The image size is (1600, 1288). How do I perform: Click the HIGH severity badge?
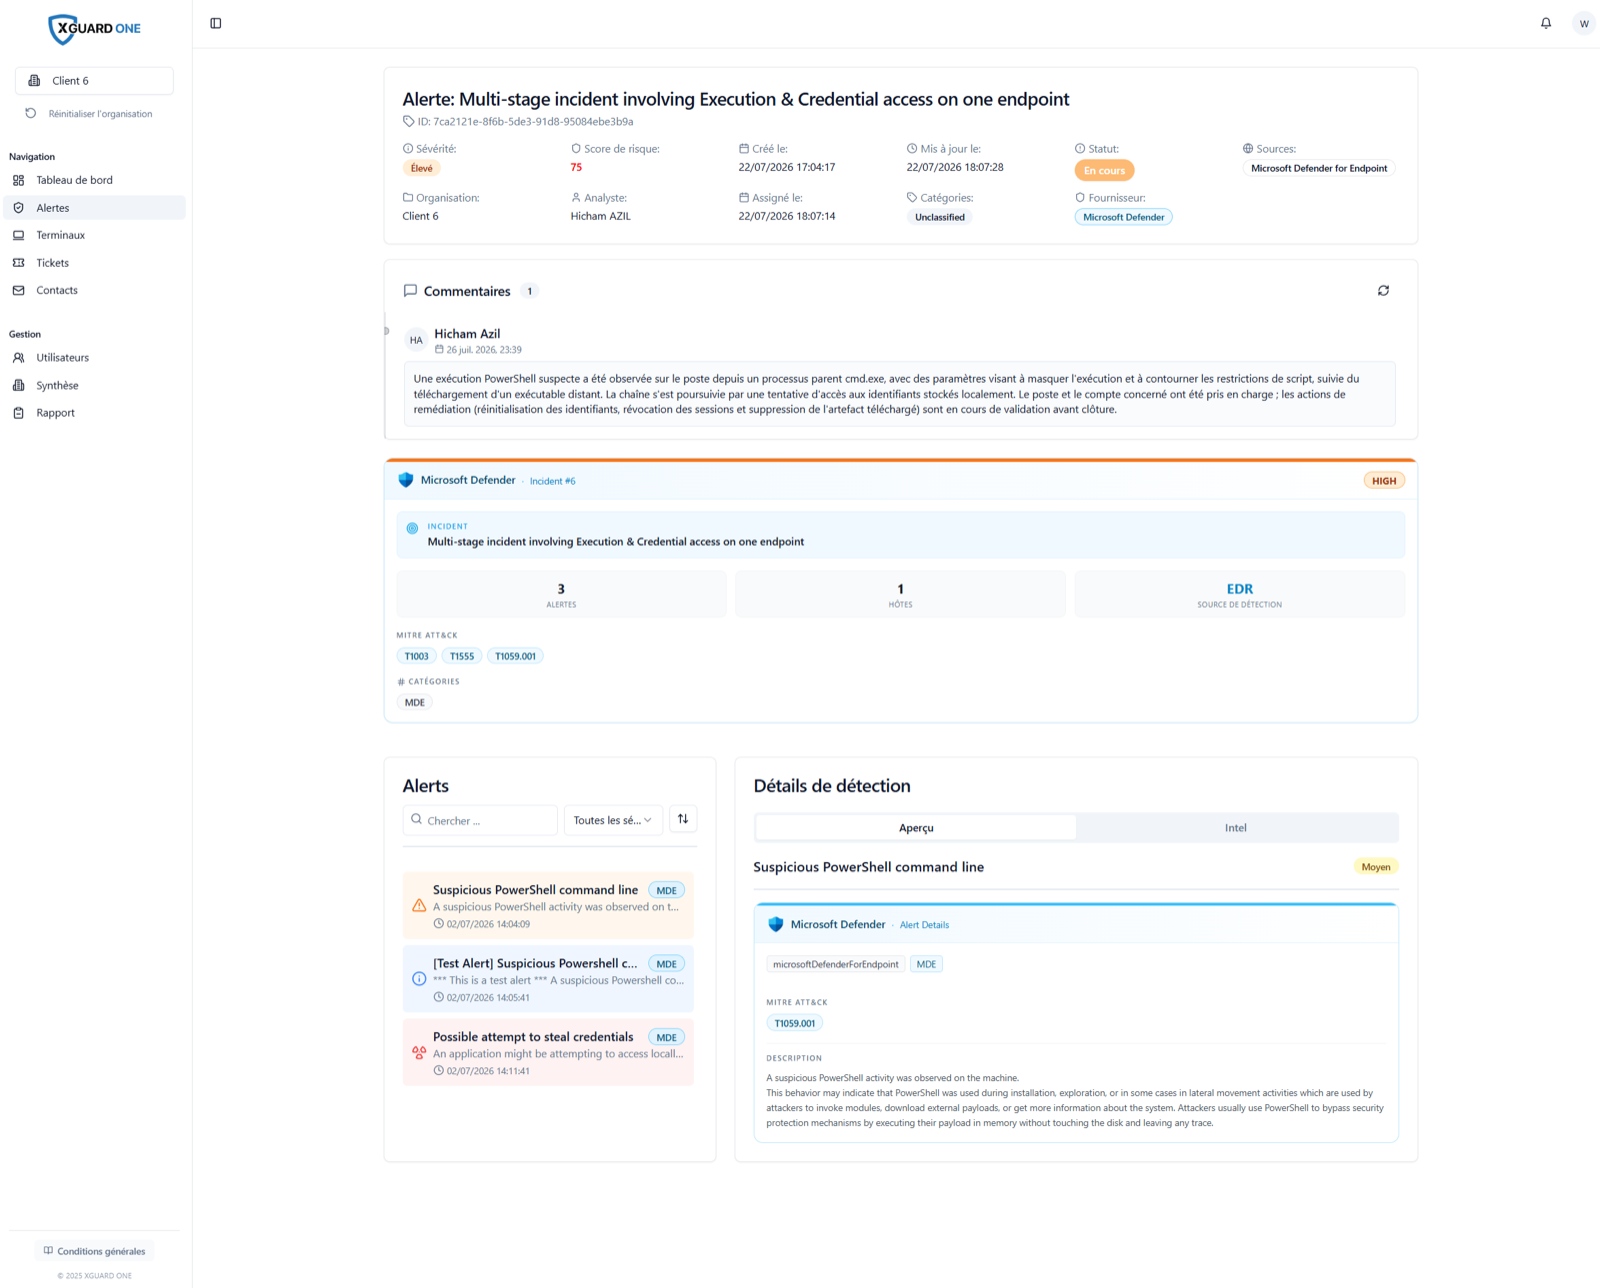point(1384,481)
